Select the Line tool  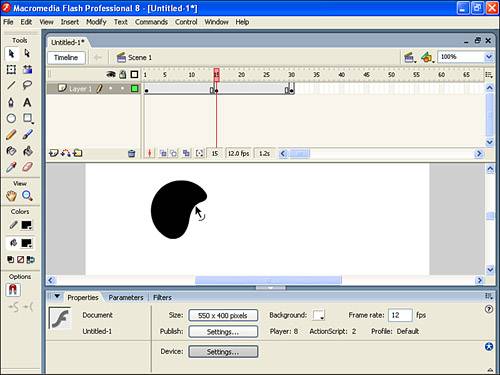coord(11,85)
